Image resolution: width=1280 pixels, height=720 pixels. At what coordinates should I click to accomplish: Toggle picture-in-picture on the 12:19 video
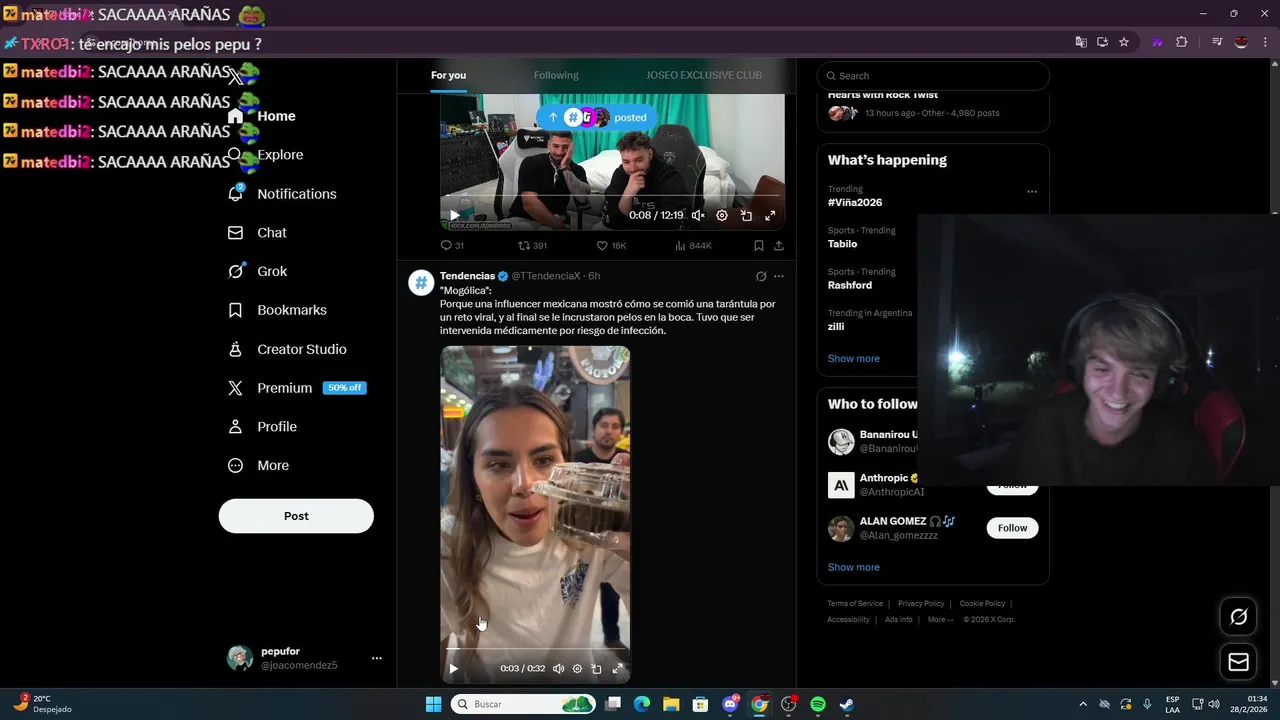746,215
